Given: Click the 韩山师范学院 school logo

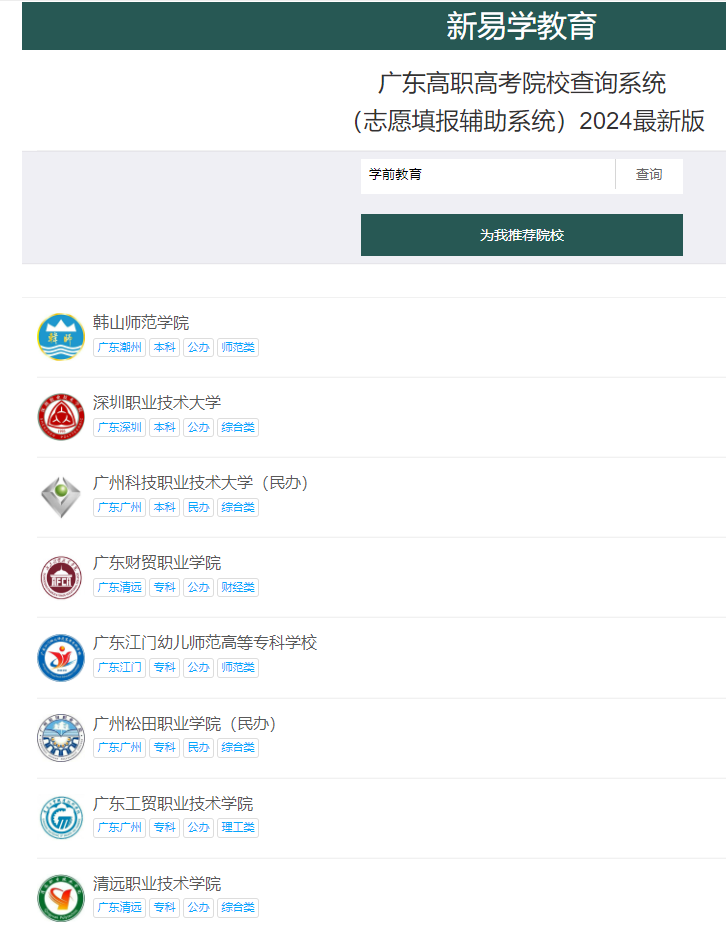Looking at the screenshot, I should (x=61, y=337).
